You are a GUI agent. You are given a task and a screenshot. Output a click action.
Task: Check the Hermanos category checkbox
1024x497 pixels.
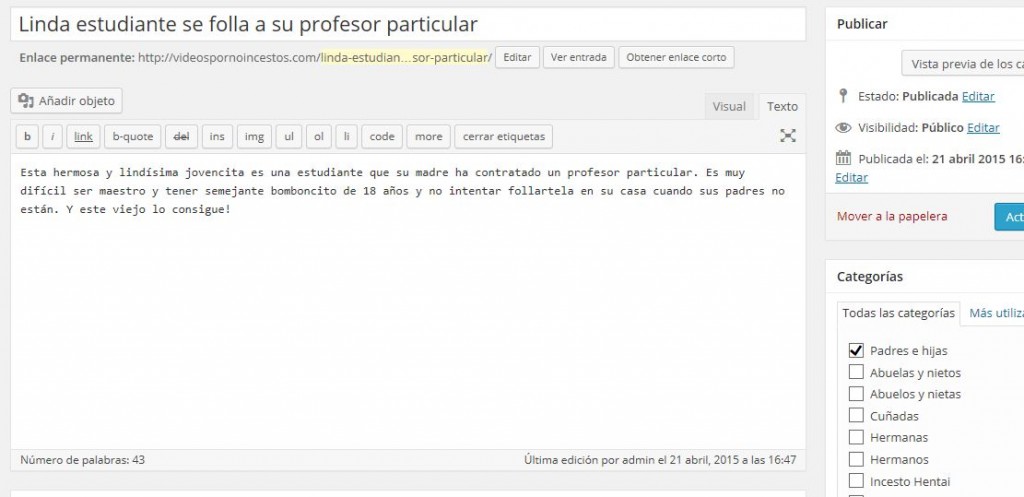(856, 459)
